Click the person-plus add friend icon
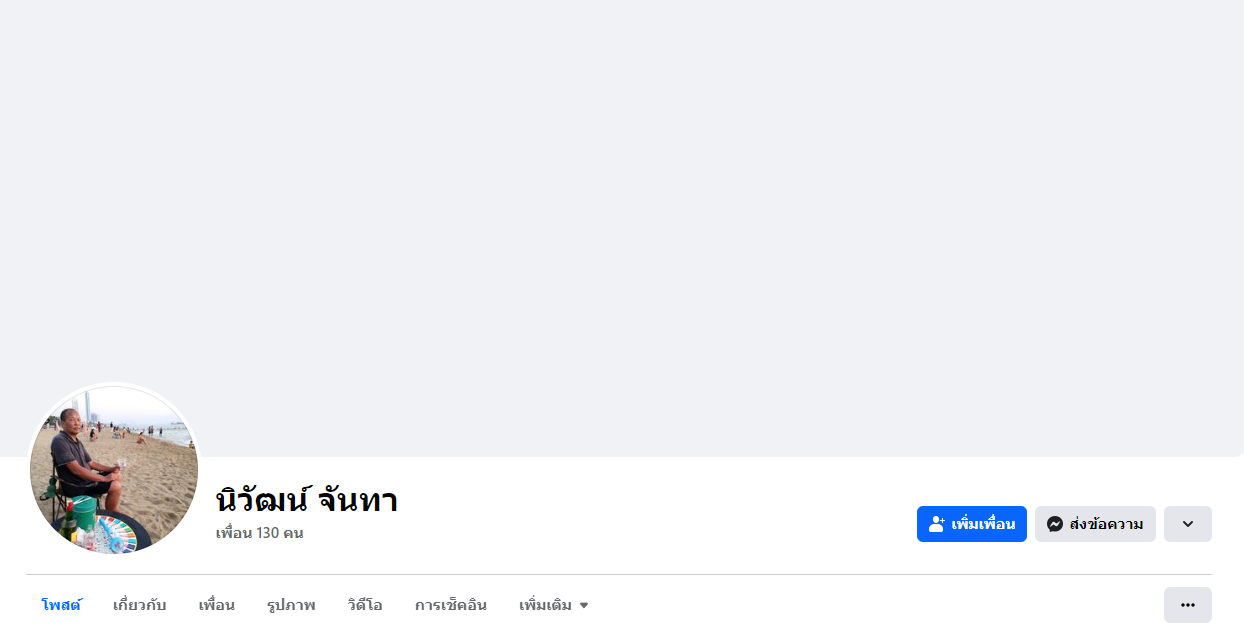 [936, 524]
